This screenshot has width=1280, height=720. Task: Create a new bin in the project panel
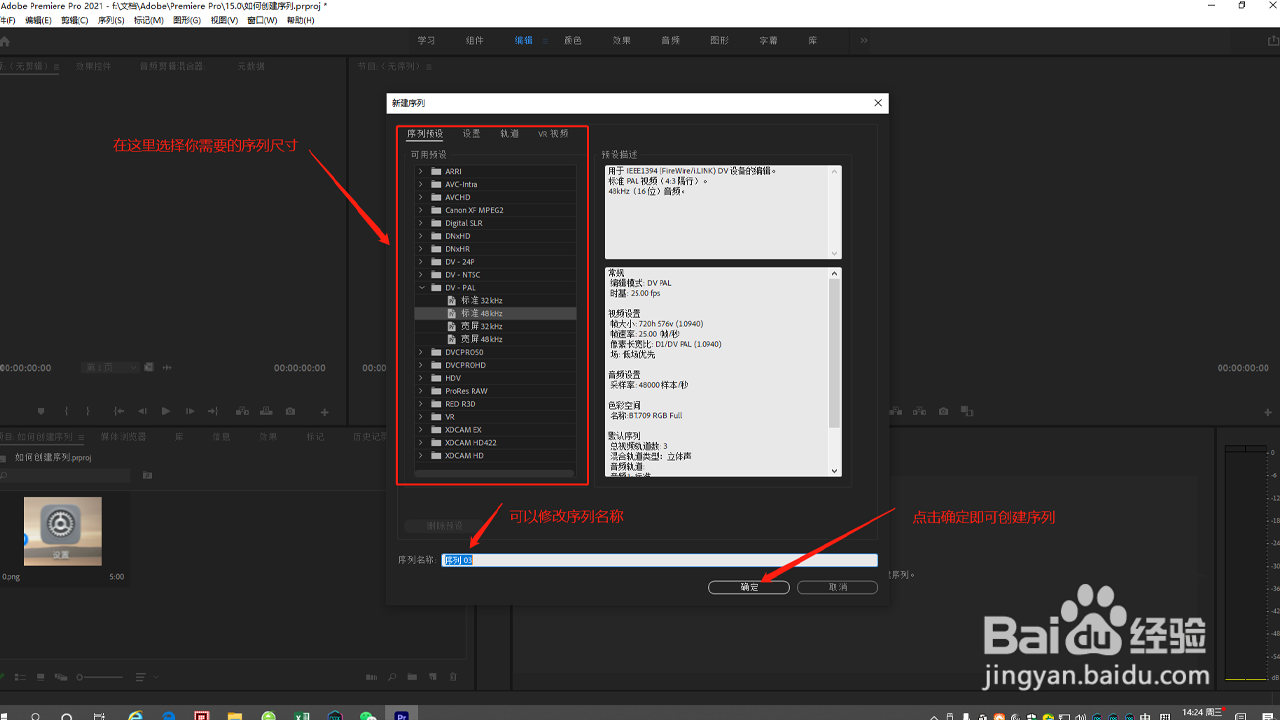(x=412, y=677)
